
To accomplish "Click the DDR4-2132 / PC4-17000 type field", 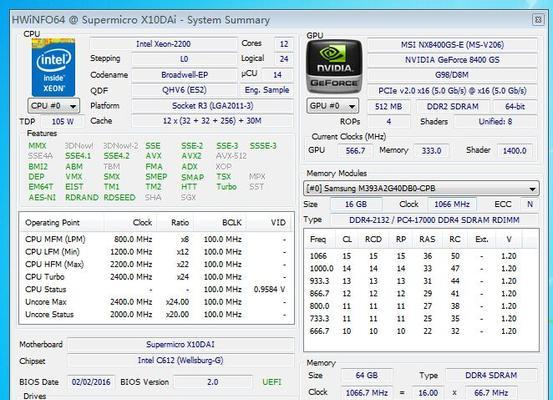I will 434,220.
